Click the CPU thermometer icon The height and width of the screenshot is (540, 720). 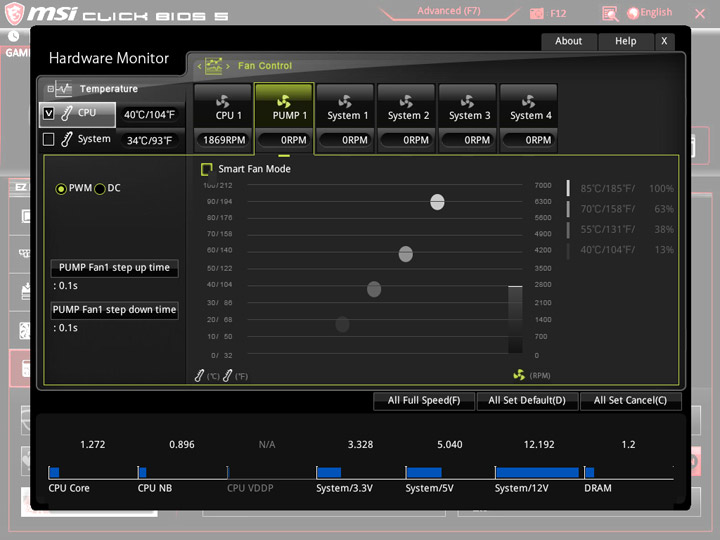67,113
